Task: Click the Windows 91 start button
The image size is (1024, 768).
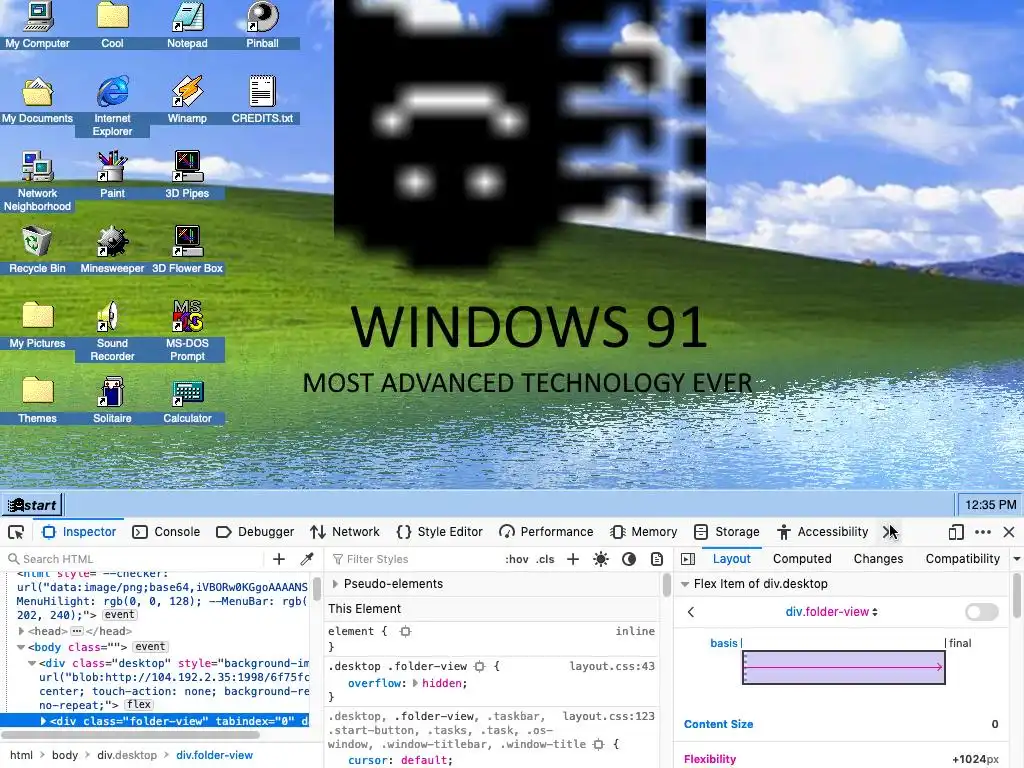Action: [x=33, y=505]
